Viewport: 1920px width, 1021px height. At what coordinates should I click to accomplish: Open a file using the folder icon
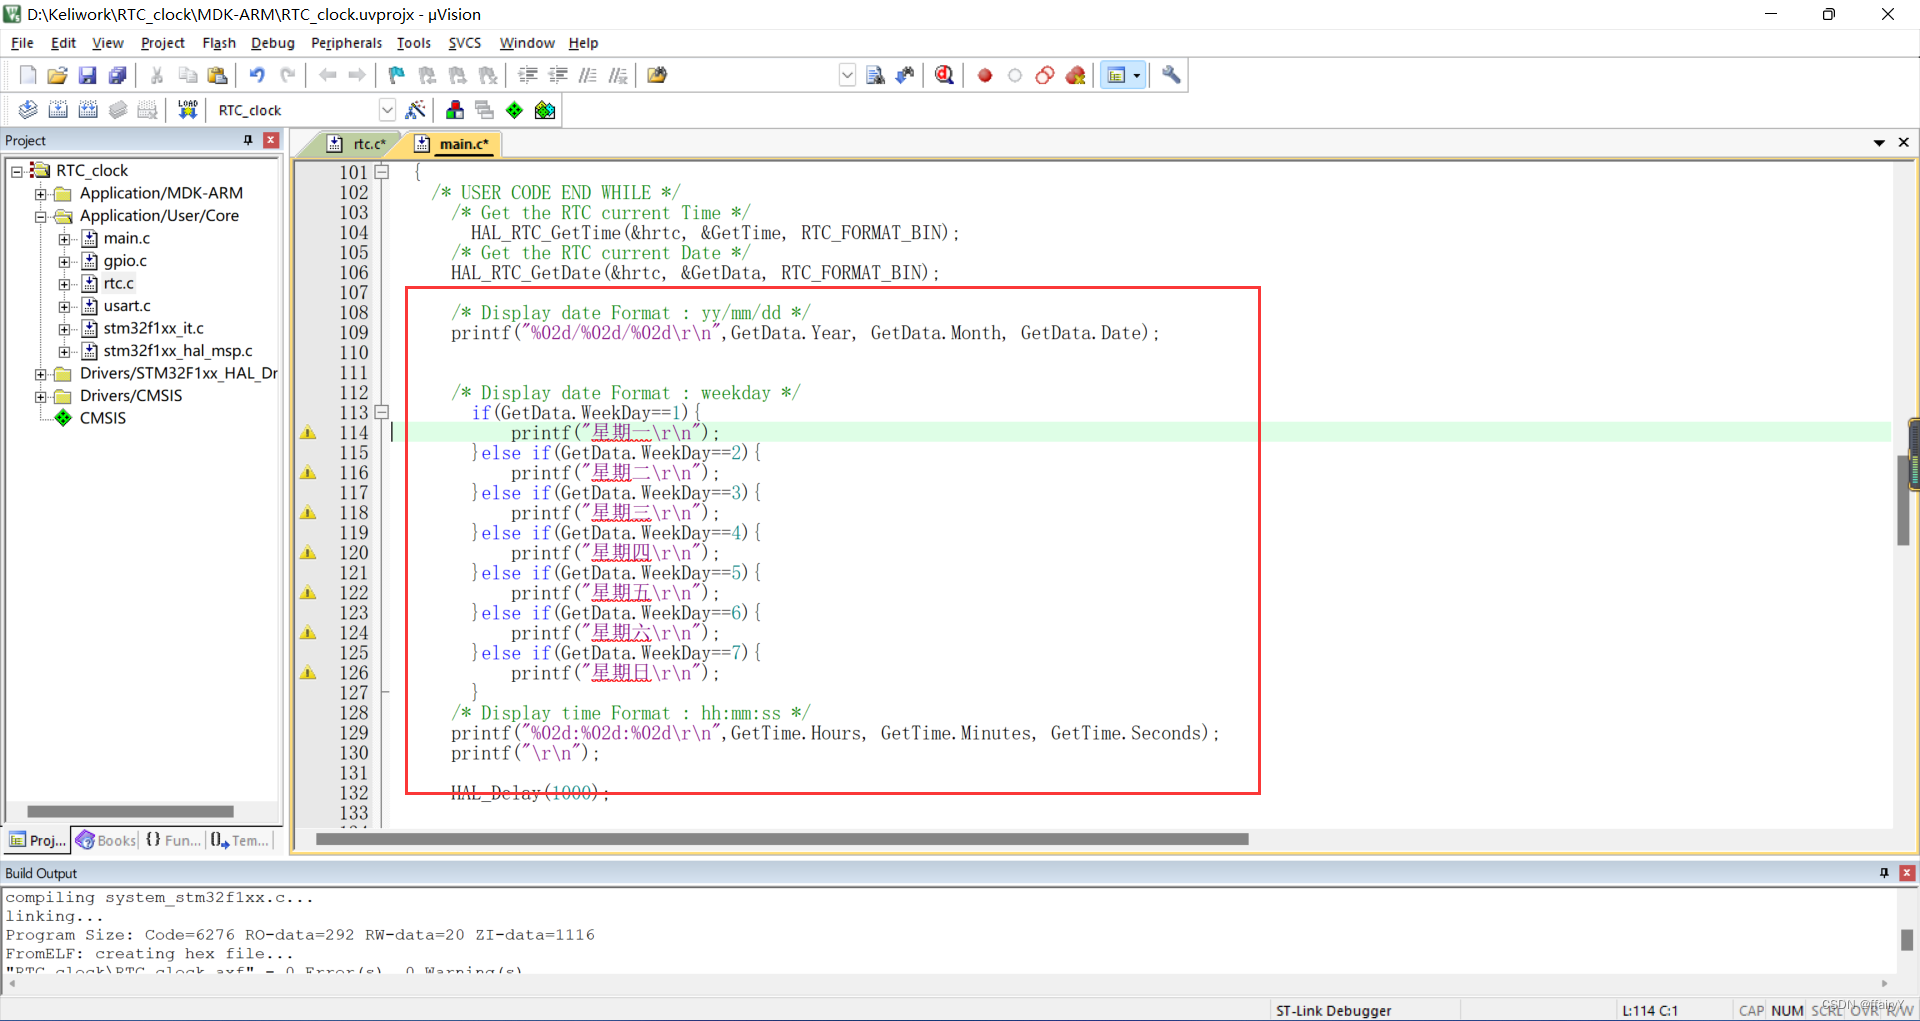[57, 75]
